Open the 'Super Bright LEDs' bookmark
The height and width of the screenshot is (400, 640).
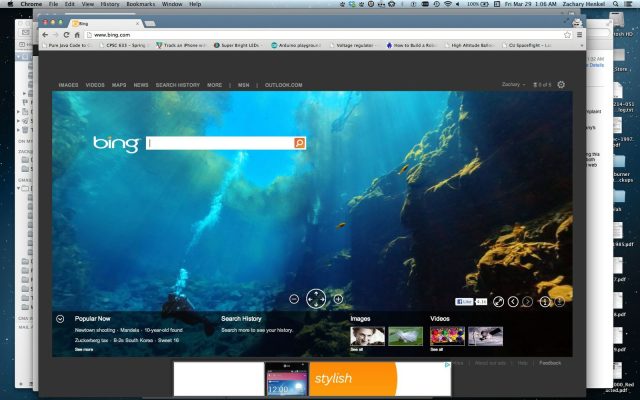[236, 45]
